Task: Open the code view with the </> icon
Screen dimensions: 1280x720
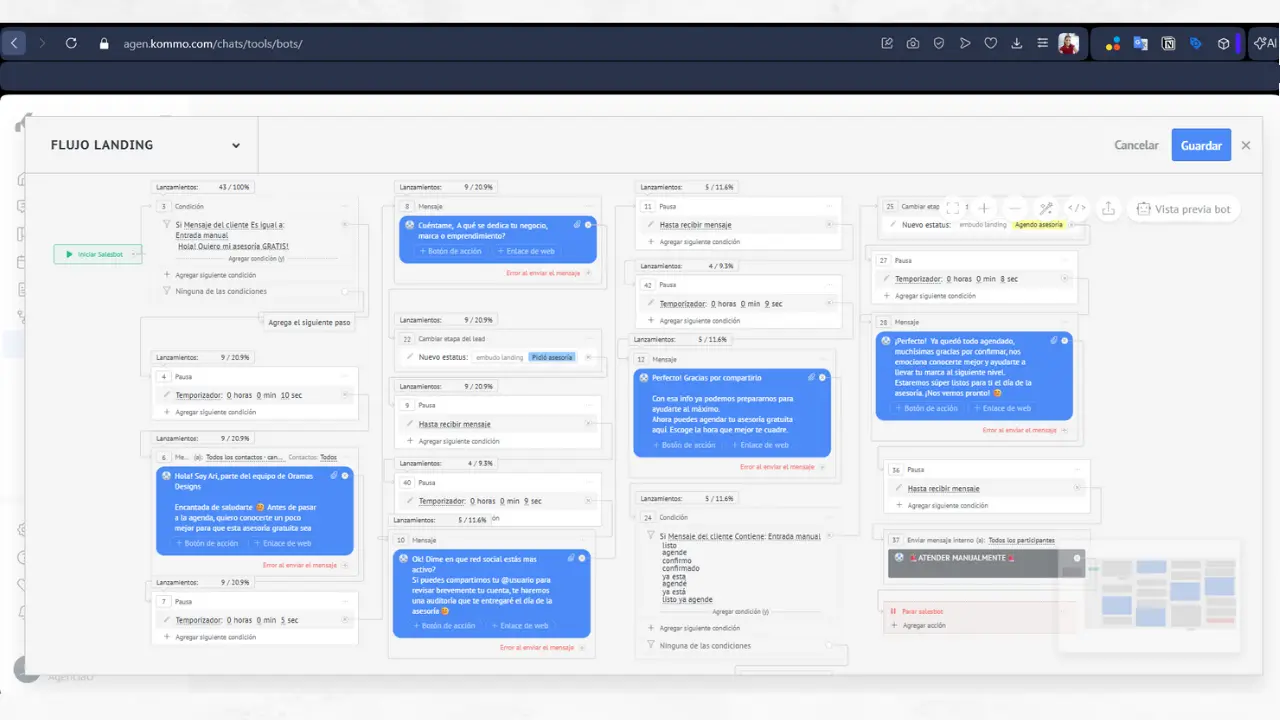Action: [x=1077, y=208]
